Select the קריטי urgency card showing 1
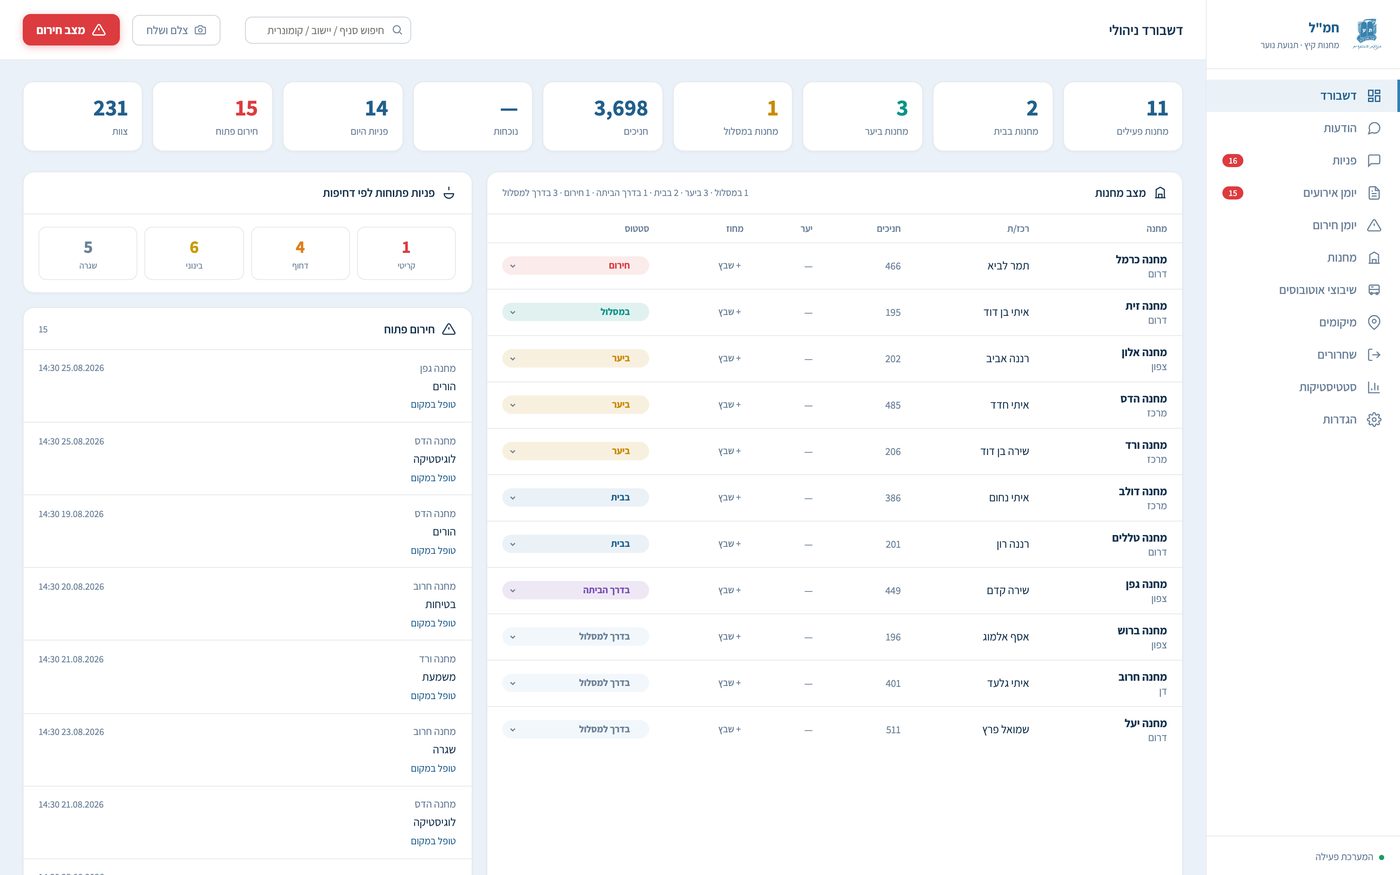1400x875 pixels. (x=406, y=253)
